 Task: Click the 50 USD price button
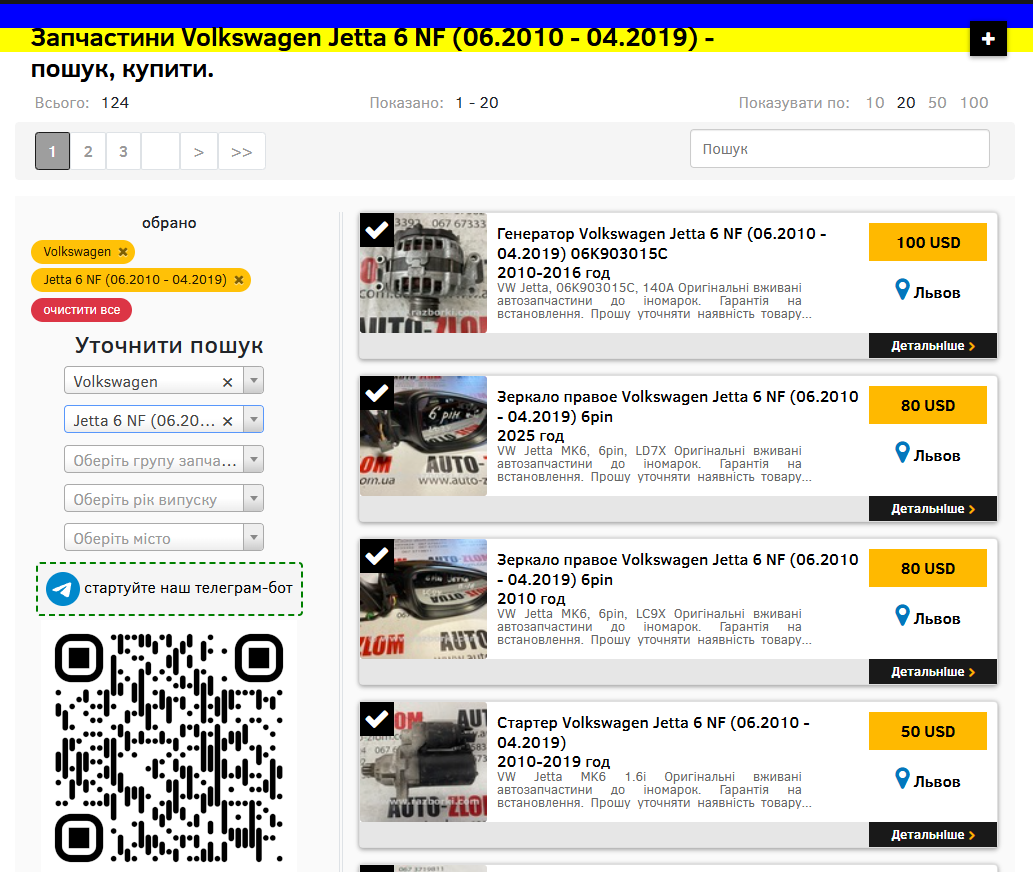[x=928, y=731]
